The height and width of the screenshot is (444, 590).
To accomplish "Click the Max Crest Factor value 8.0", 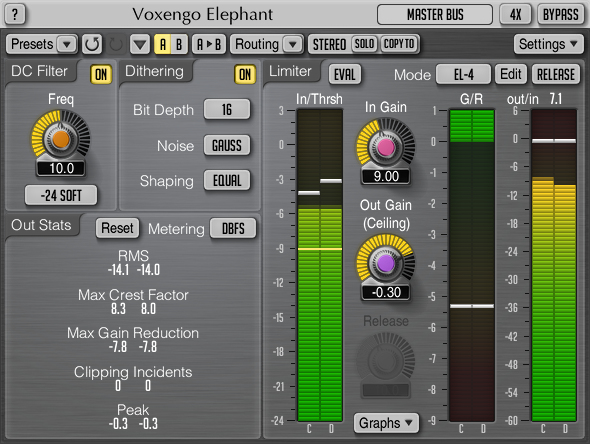I will (x=148, y=309).
